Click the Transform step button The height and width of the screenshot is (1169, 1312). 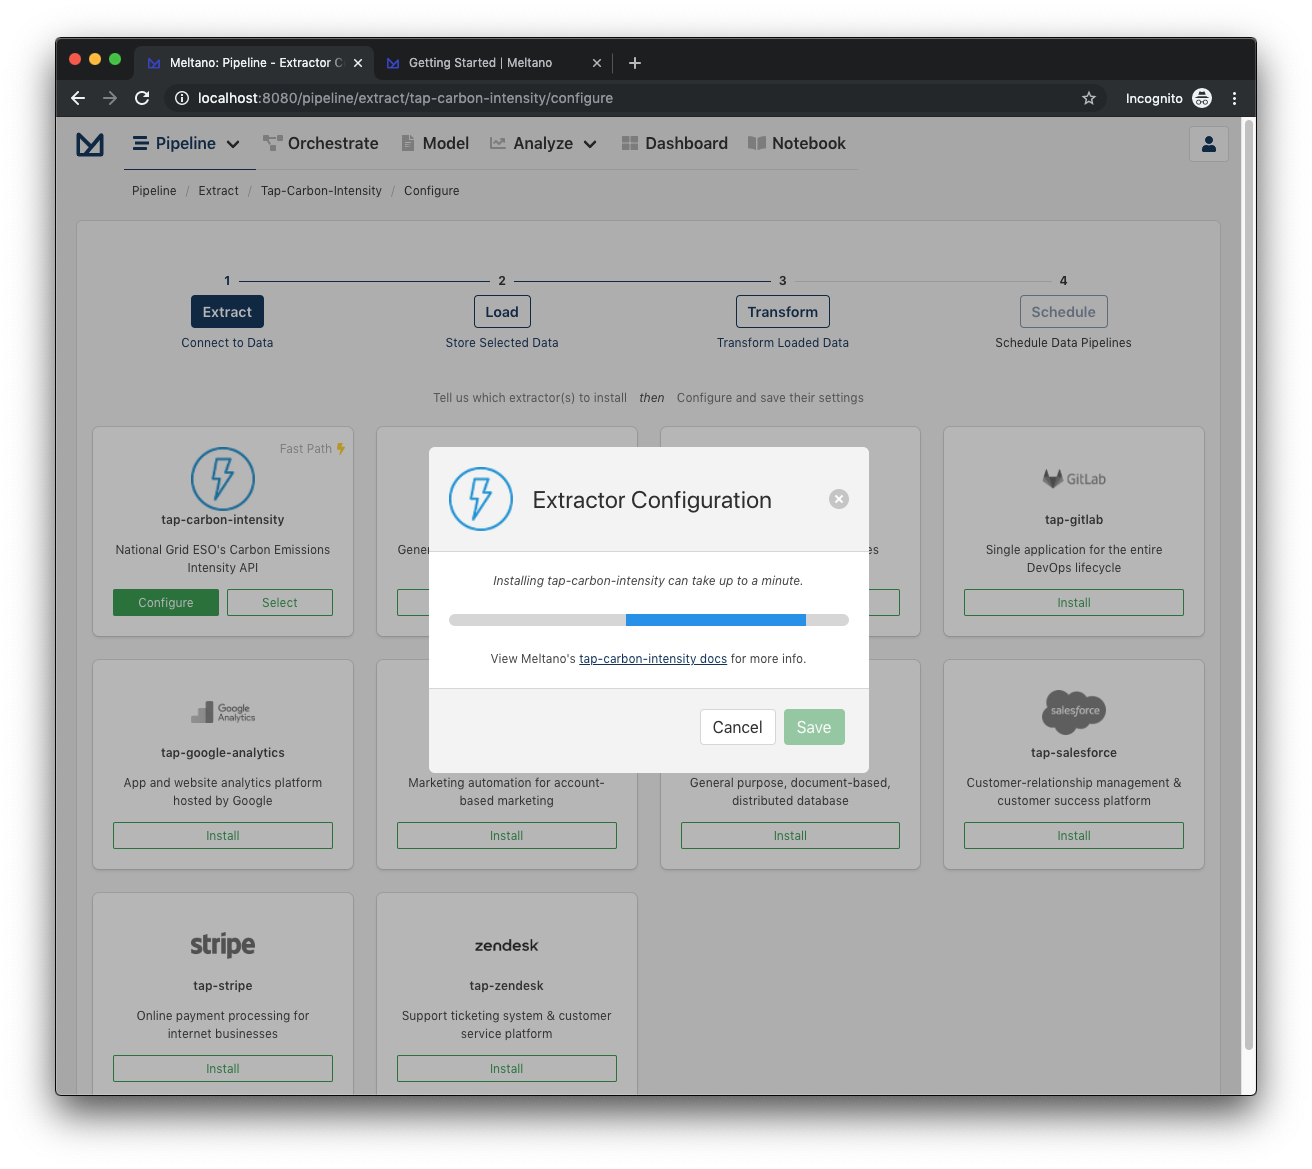(x=783, y=312)
